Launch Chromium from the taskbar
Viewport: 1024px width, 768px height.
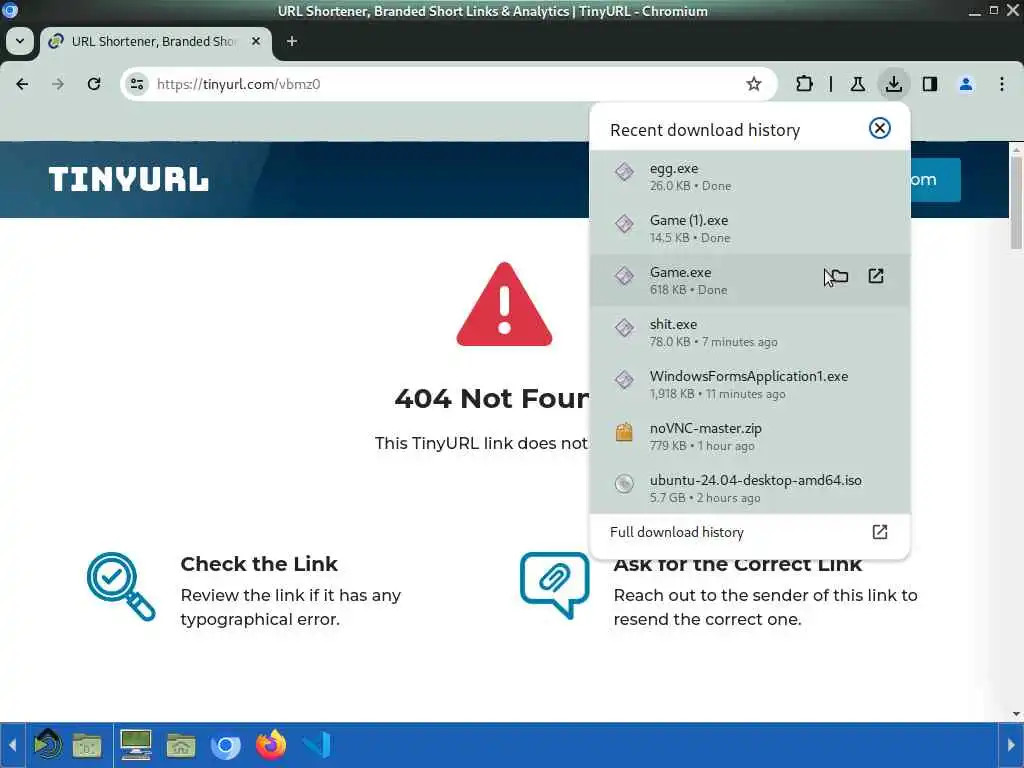225,745
